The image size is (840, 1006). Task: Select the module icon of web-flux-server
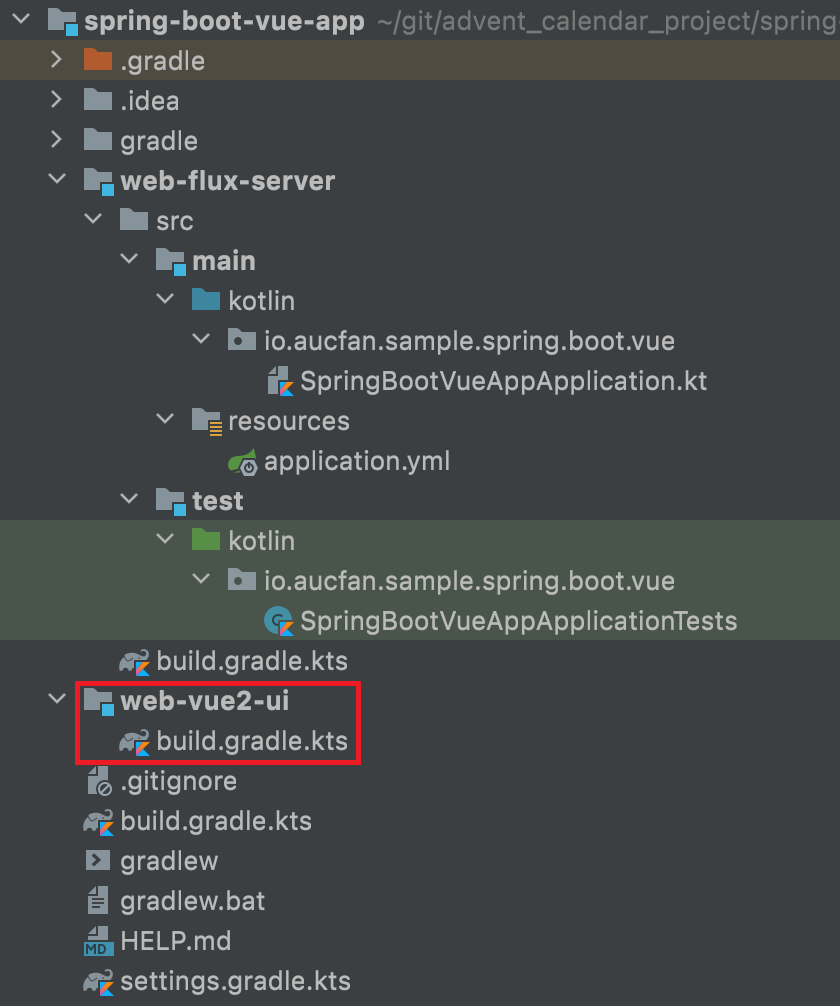coord(97,180)
